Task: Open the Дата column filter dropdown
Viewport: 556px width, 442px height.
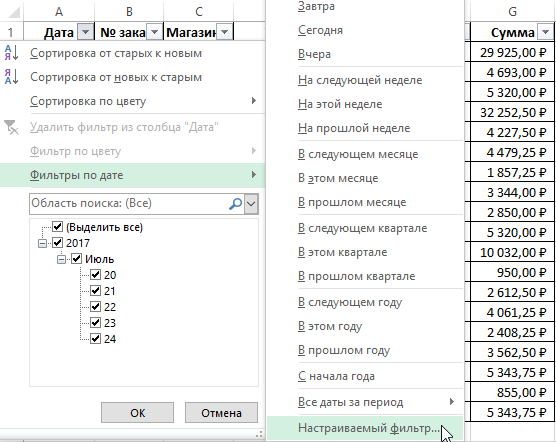Action: [85, 32]
